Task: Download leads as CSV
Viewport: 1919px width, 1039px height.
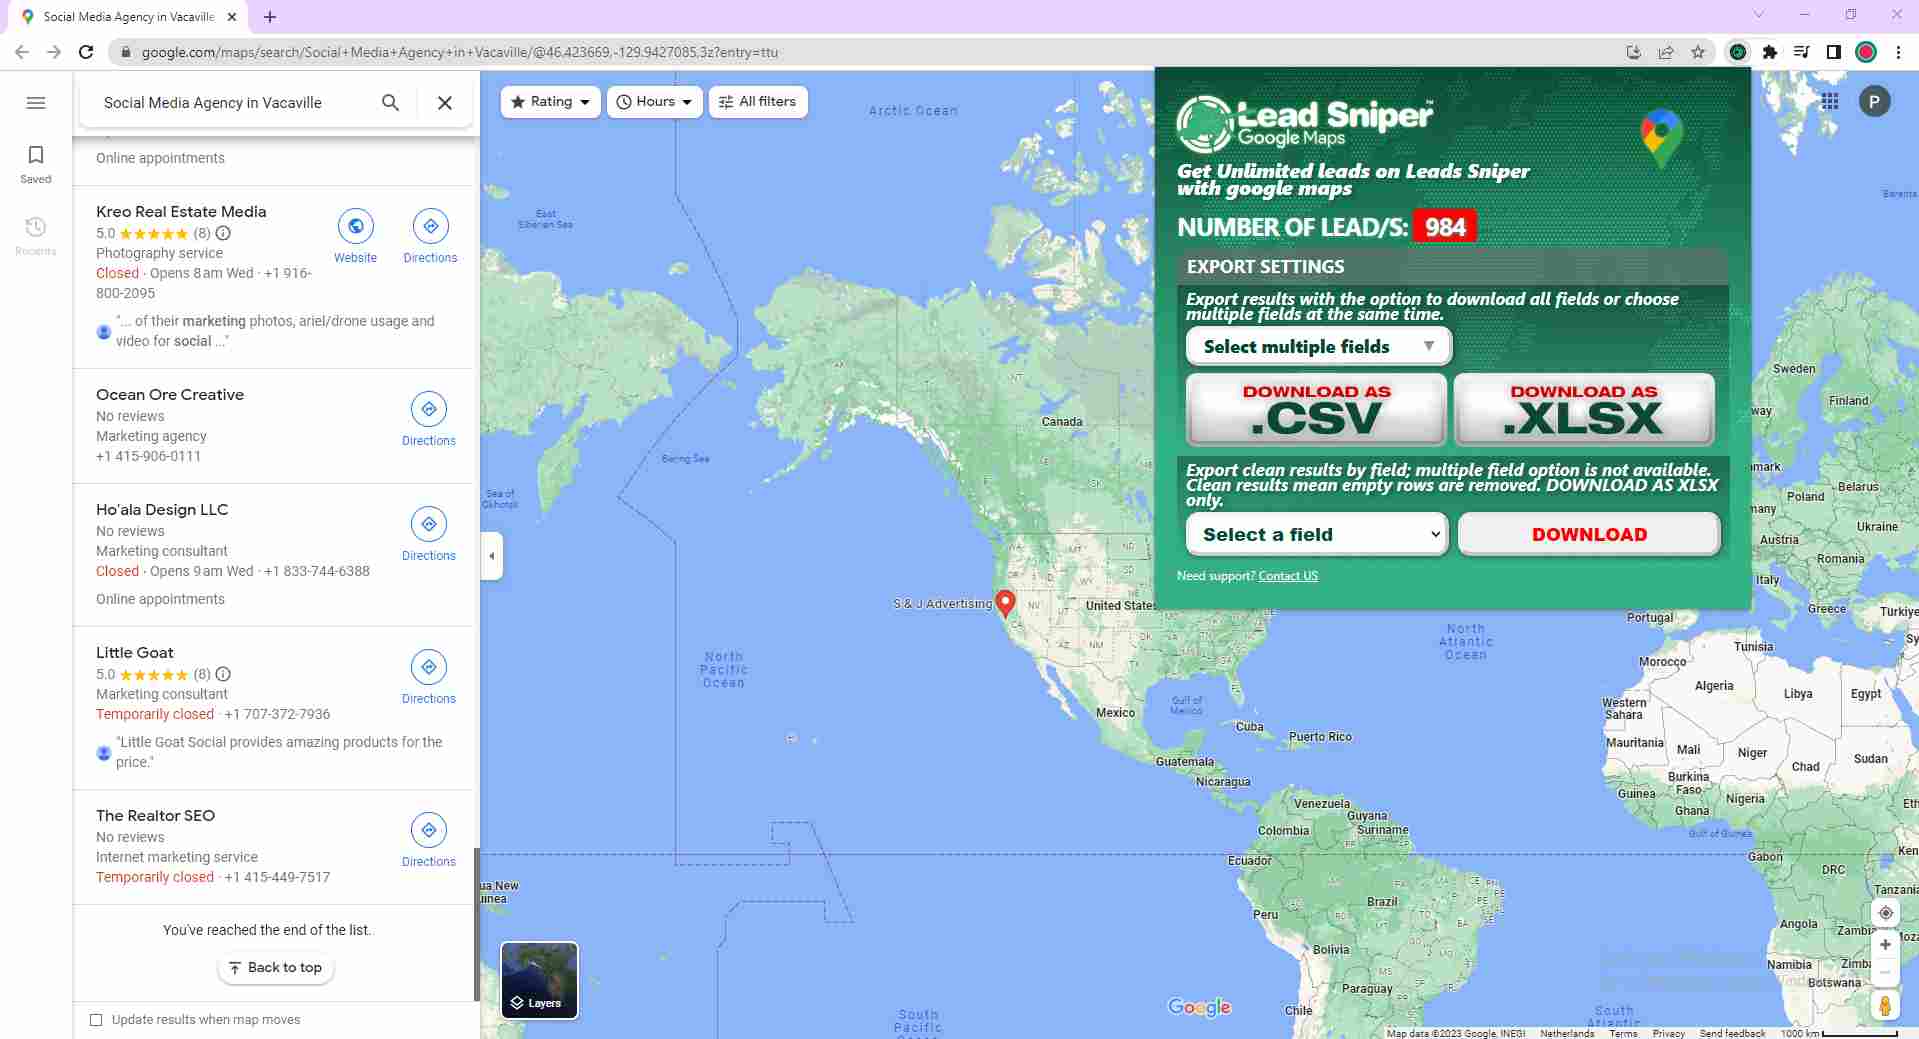Action: tap(1316, 409)
